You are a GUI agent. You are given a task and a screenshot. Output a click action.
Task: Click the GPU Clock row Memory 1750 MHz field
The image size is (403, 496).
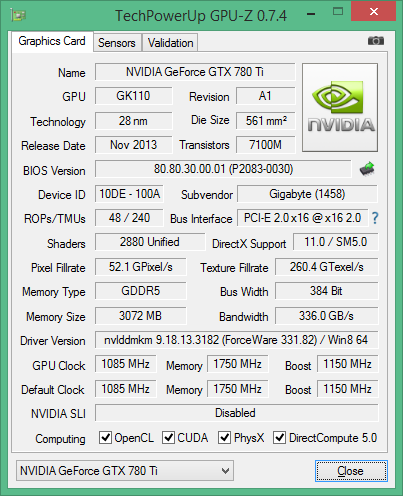238,364
